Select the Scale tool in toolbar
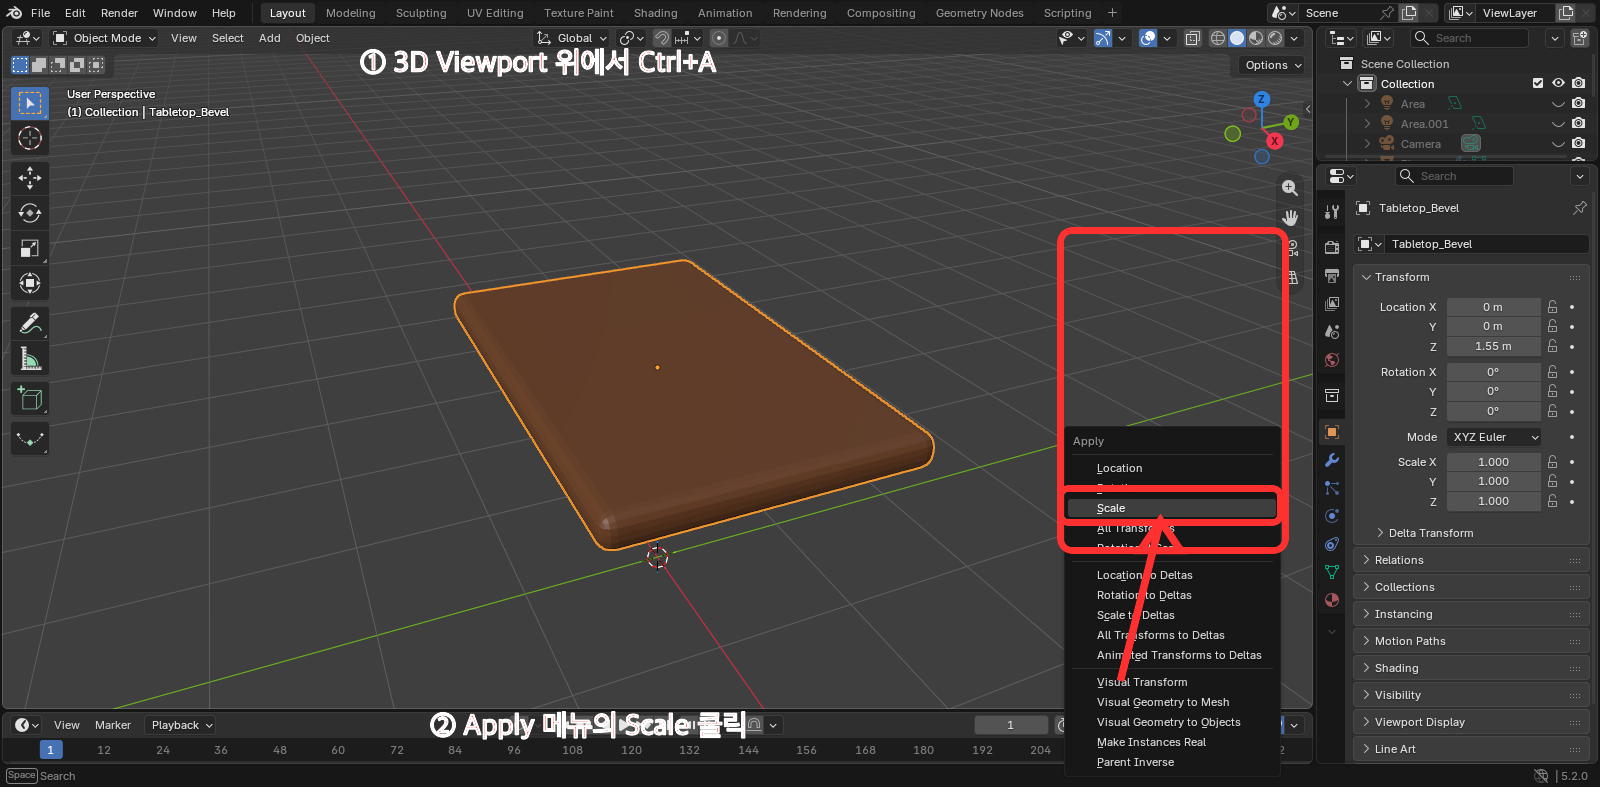This screenshot has height=787, width=1600. click(x=30, y=248)
